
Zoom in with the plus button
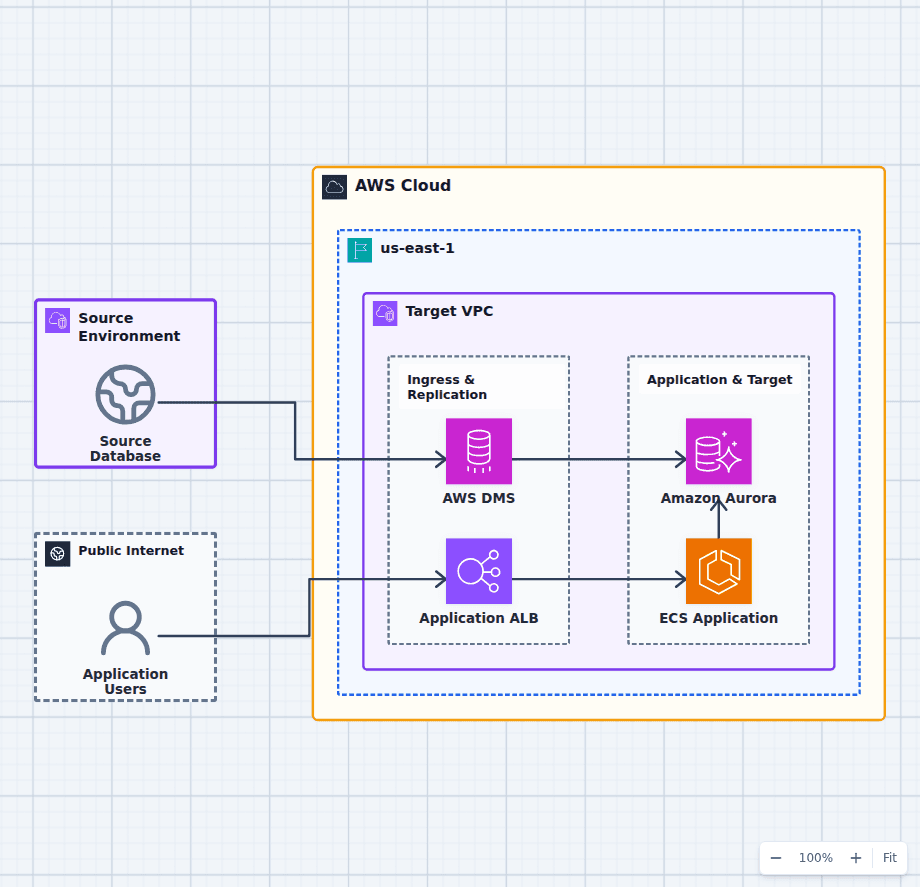pyautogui.click(x=856, y=858)
